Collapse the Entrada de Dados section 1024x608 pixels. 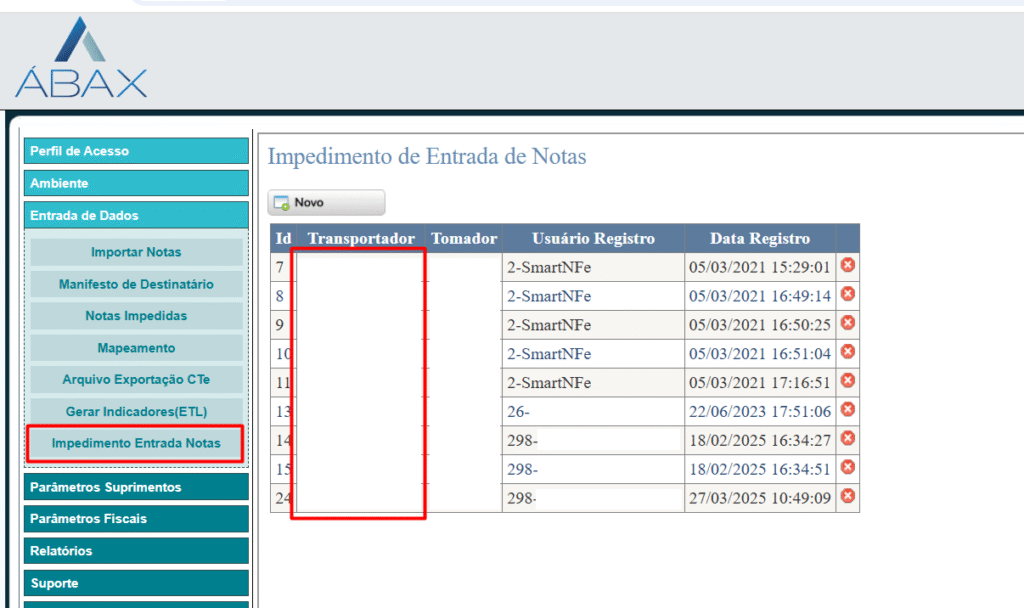pyautogui.click(x=136, y=215)
